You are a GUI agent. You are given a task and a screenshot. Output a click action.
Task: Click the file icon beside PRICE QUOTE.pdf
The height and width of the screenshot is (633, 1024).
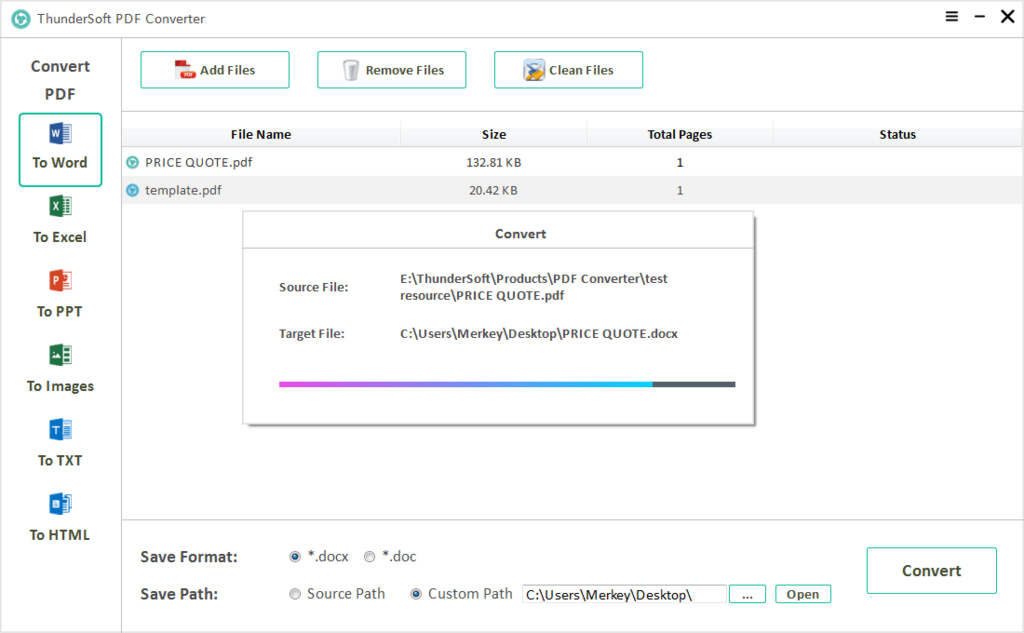[x=133, y=163]
